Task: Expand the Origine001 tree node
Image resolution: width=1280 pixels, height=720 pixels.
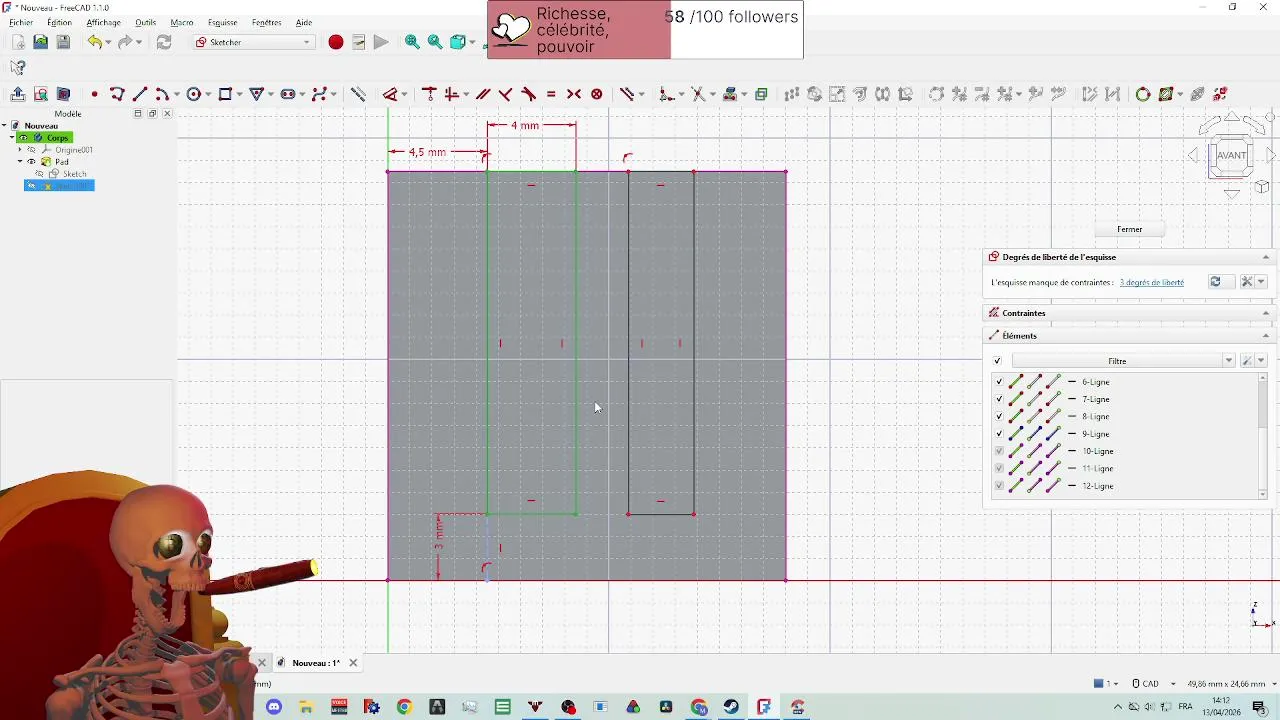Action: pos(20,150)
